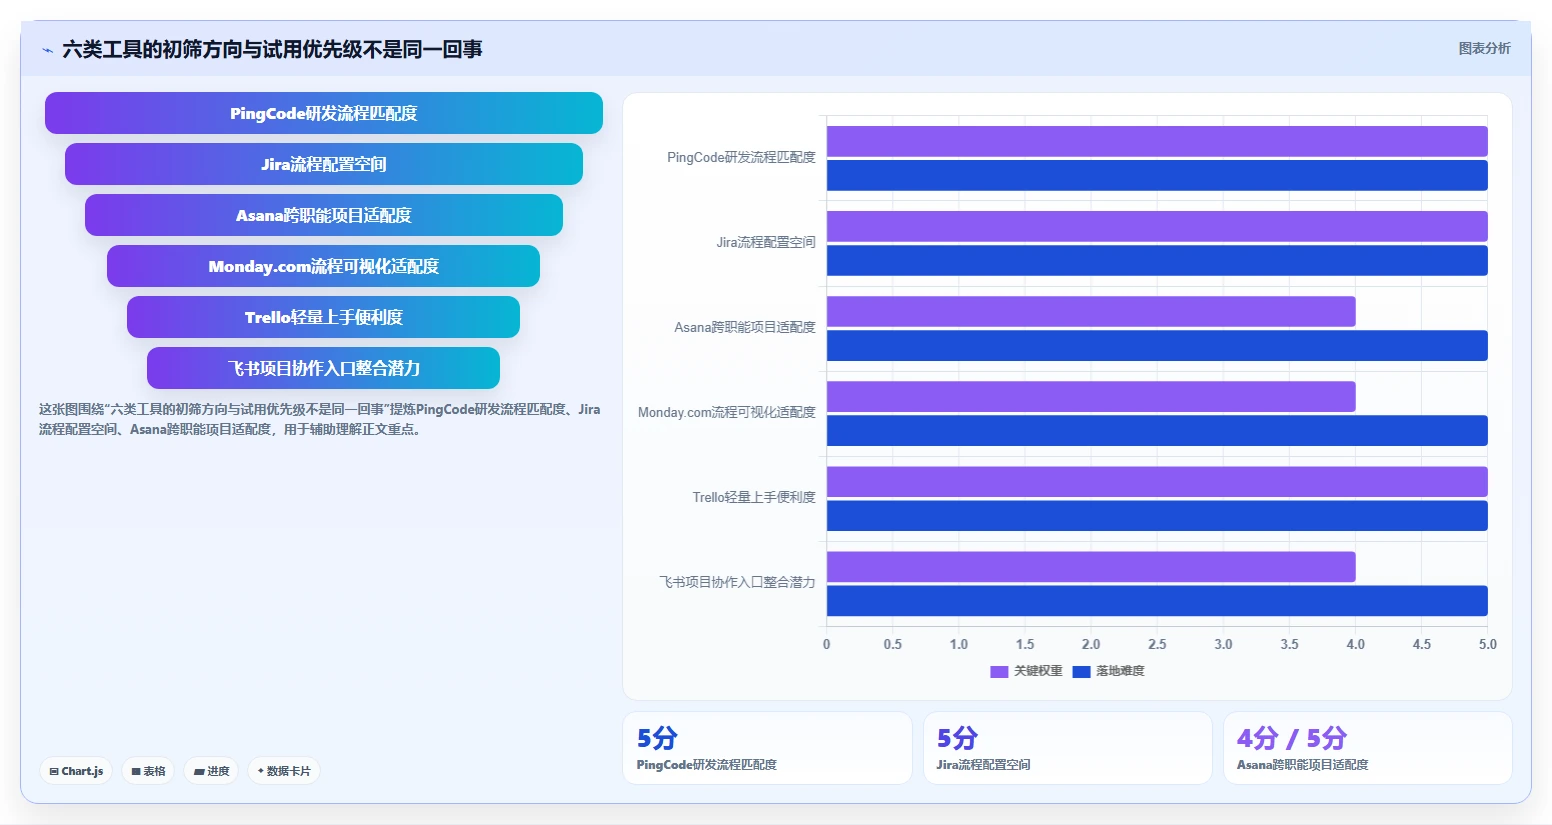Click the Monday.com流程可视化适配度 axis label

[727, 412]
